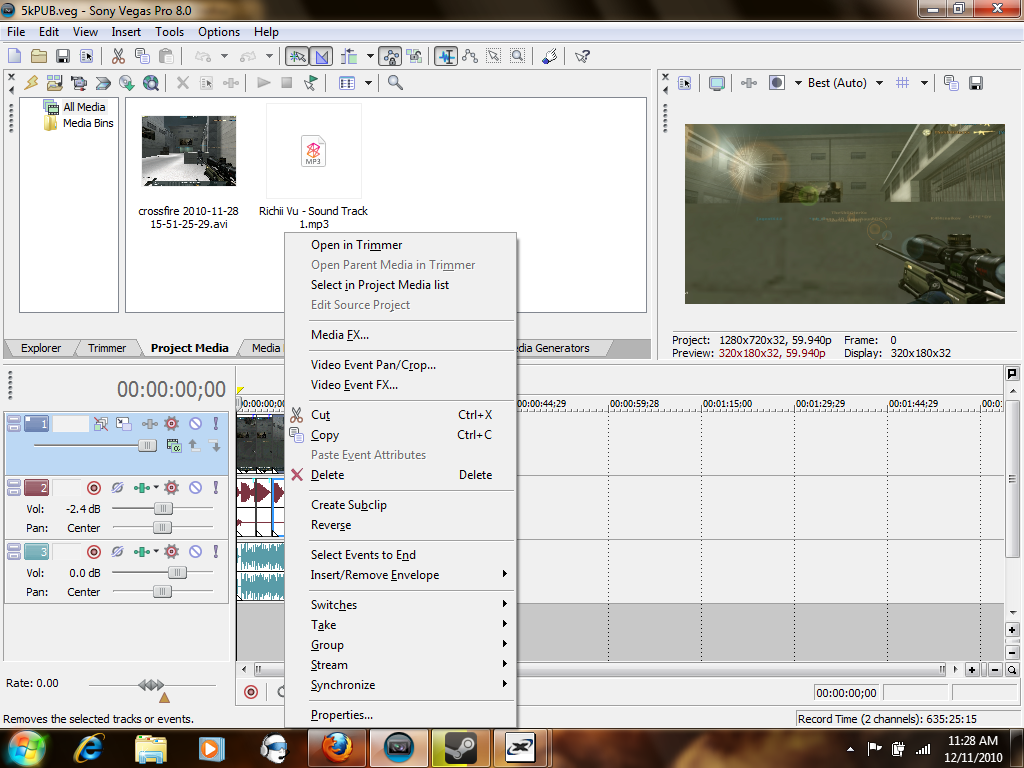Click Open in Trimmer menu entry
Viewport: 1024px width, 768px height.
[356, 245]
